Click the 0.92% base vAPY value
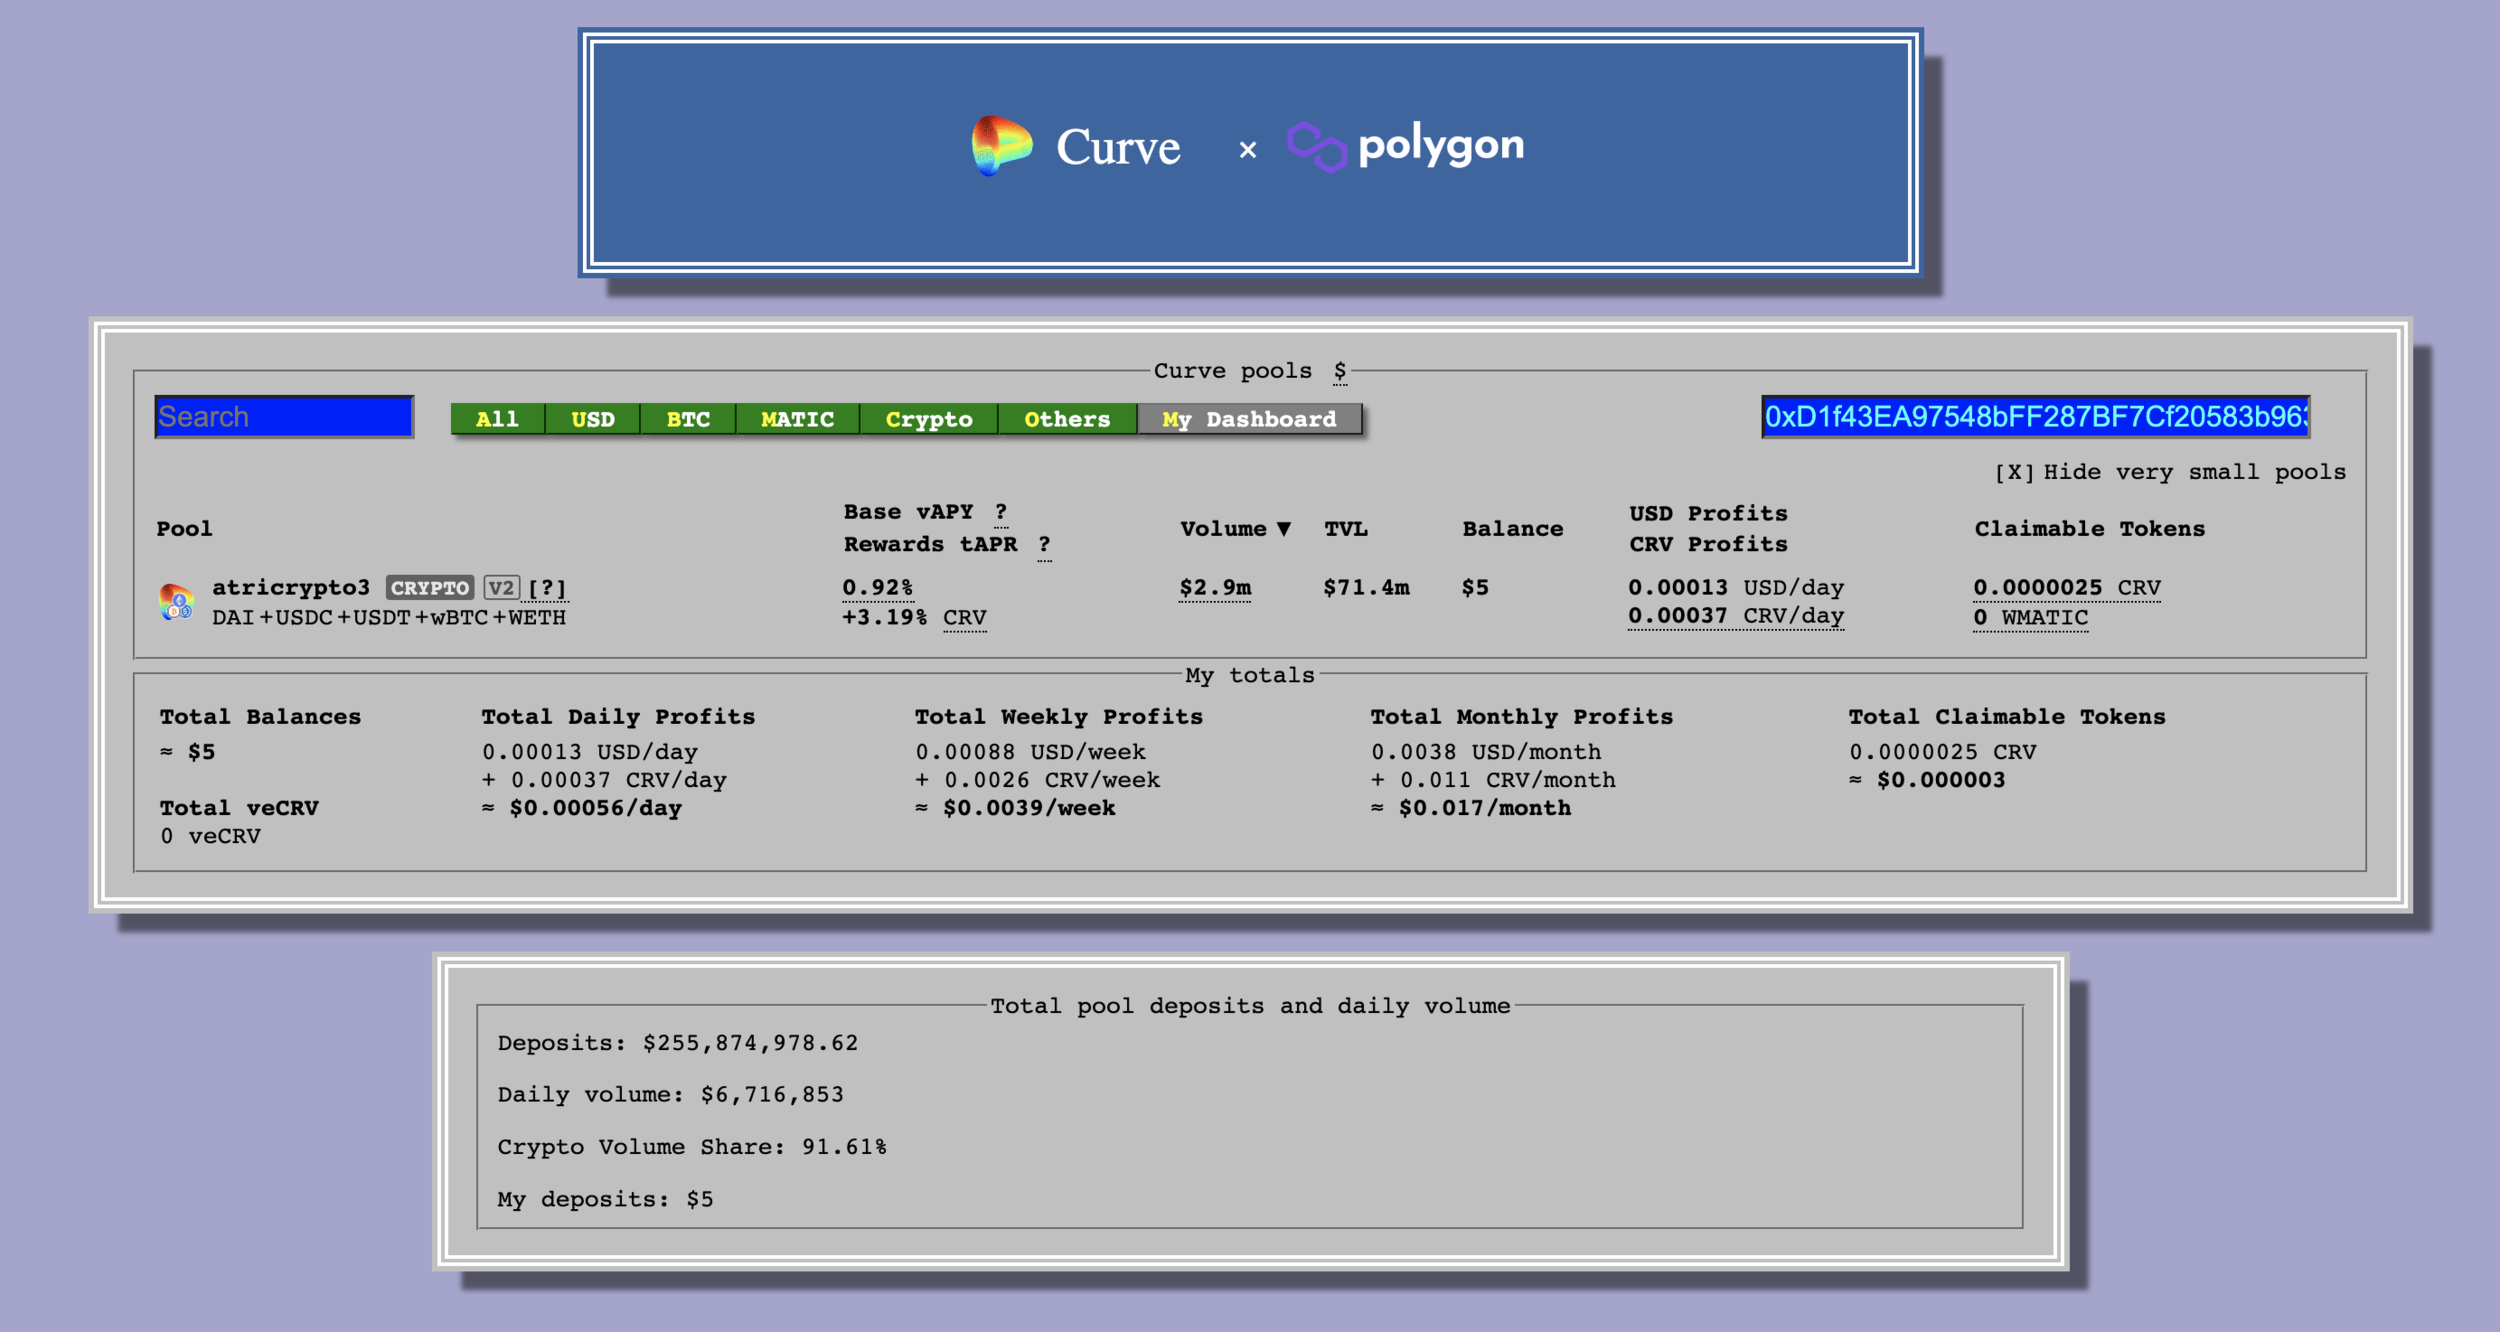 coord(878,588)
